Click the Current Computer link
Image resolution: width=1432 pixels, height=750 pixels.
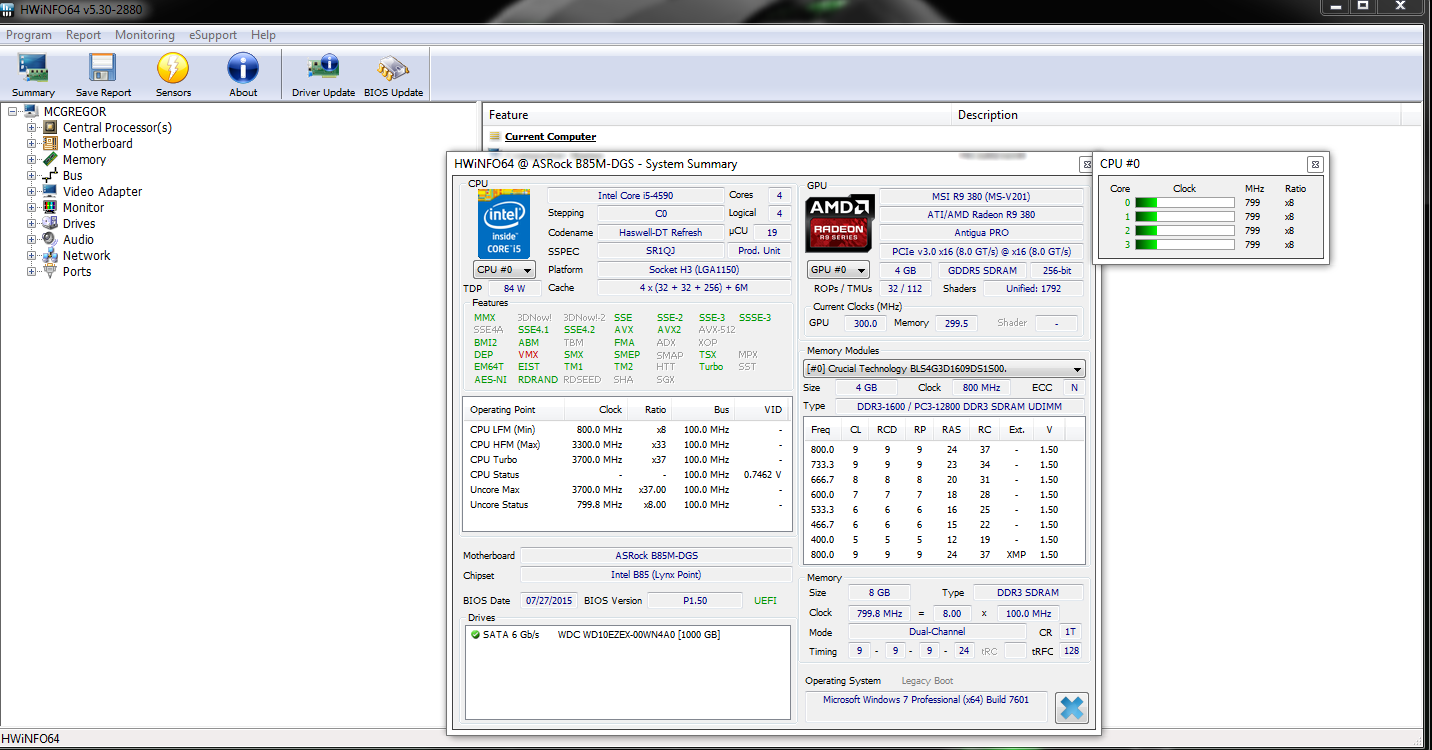(x=550, y=137)
